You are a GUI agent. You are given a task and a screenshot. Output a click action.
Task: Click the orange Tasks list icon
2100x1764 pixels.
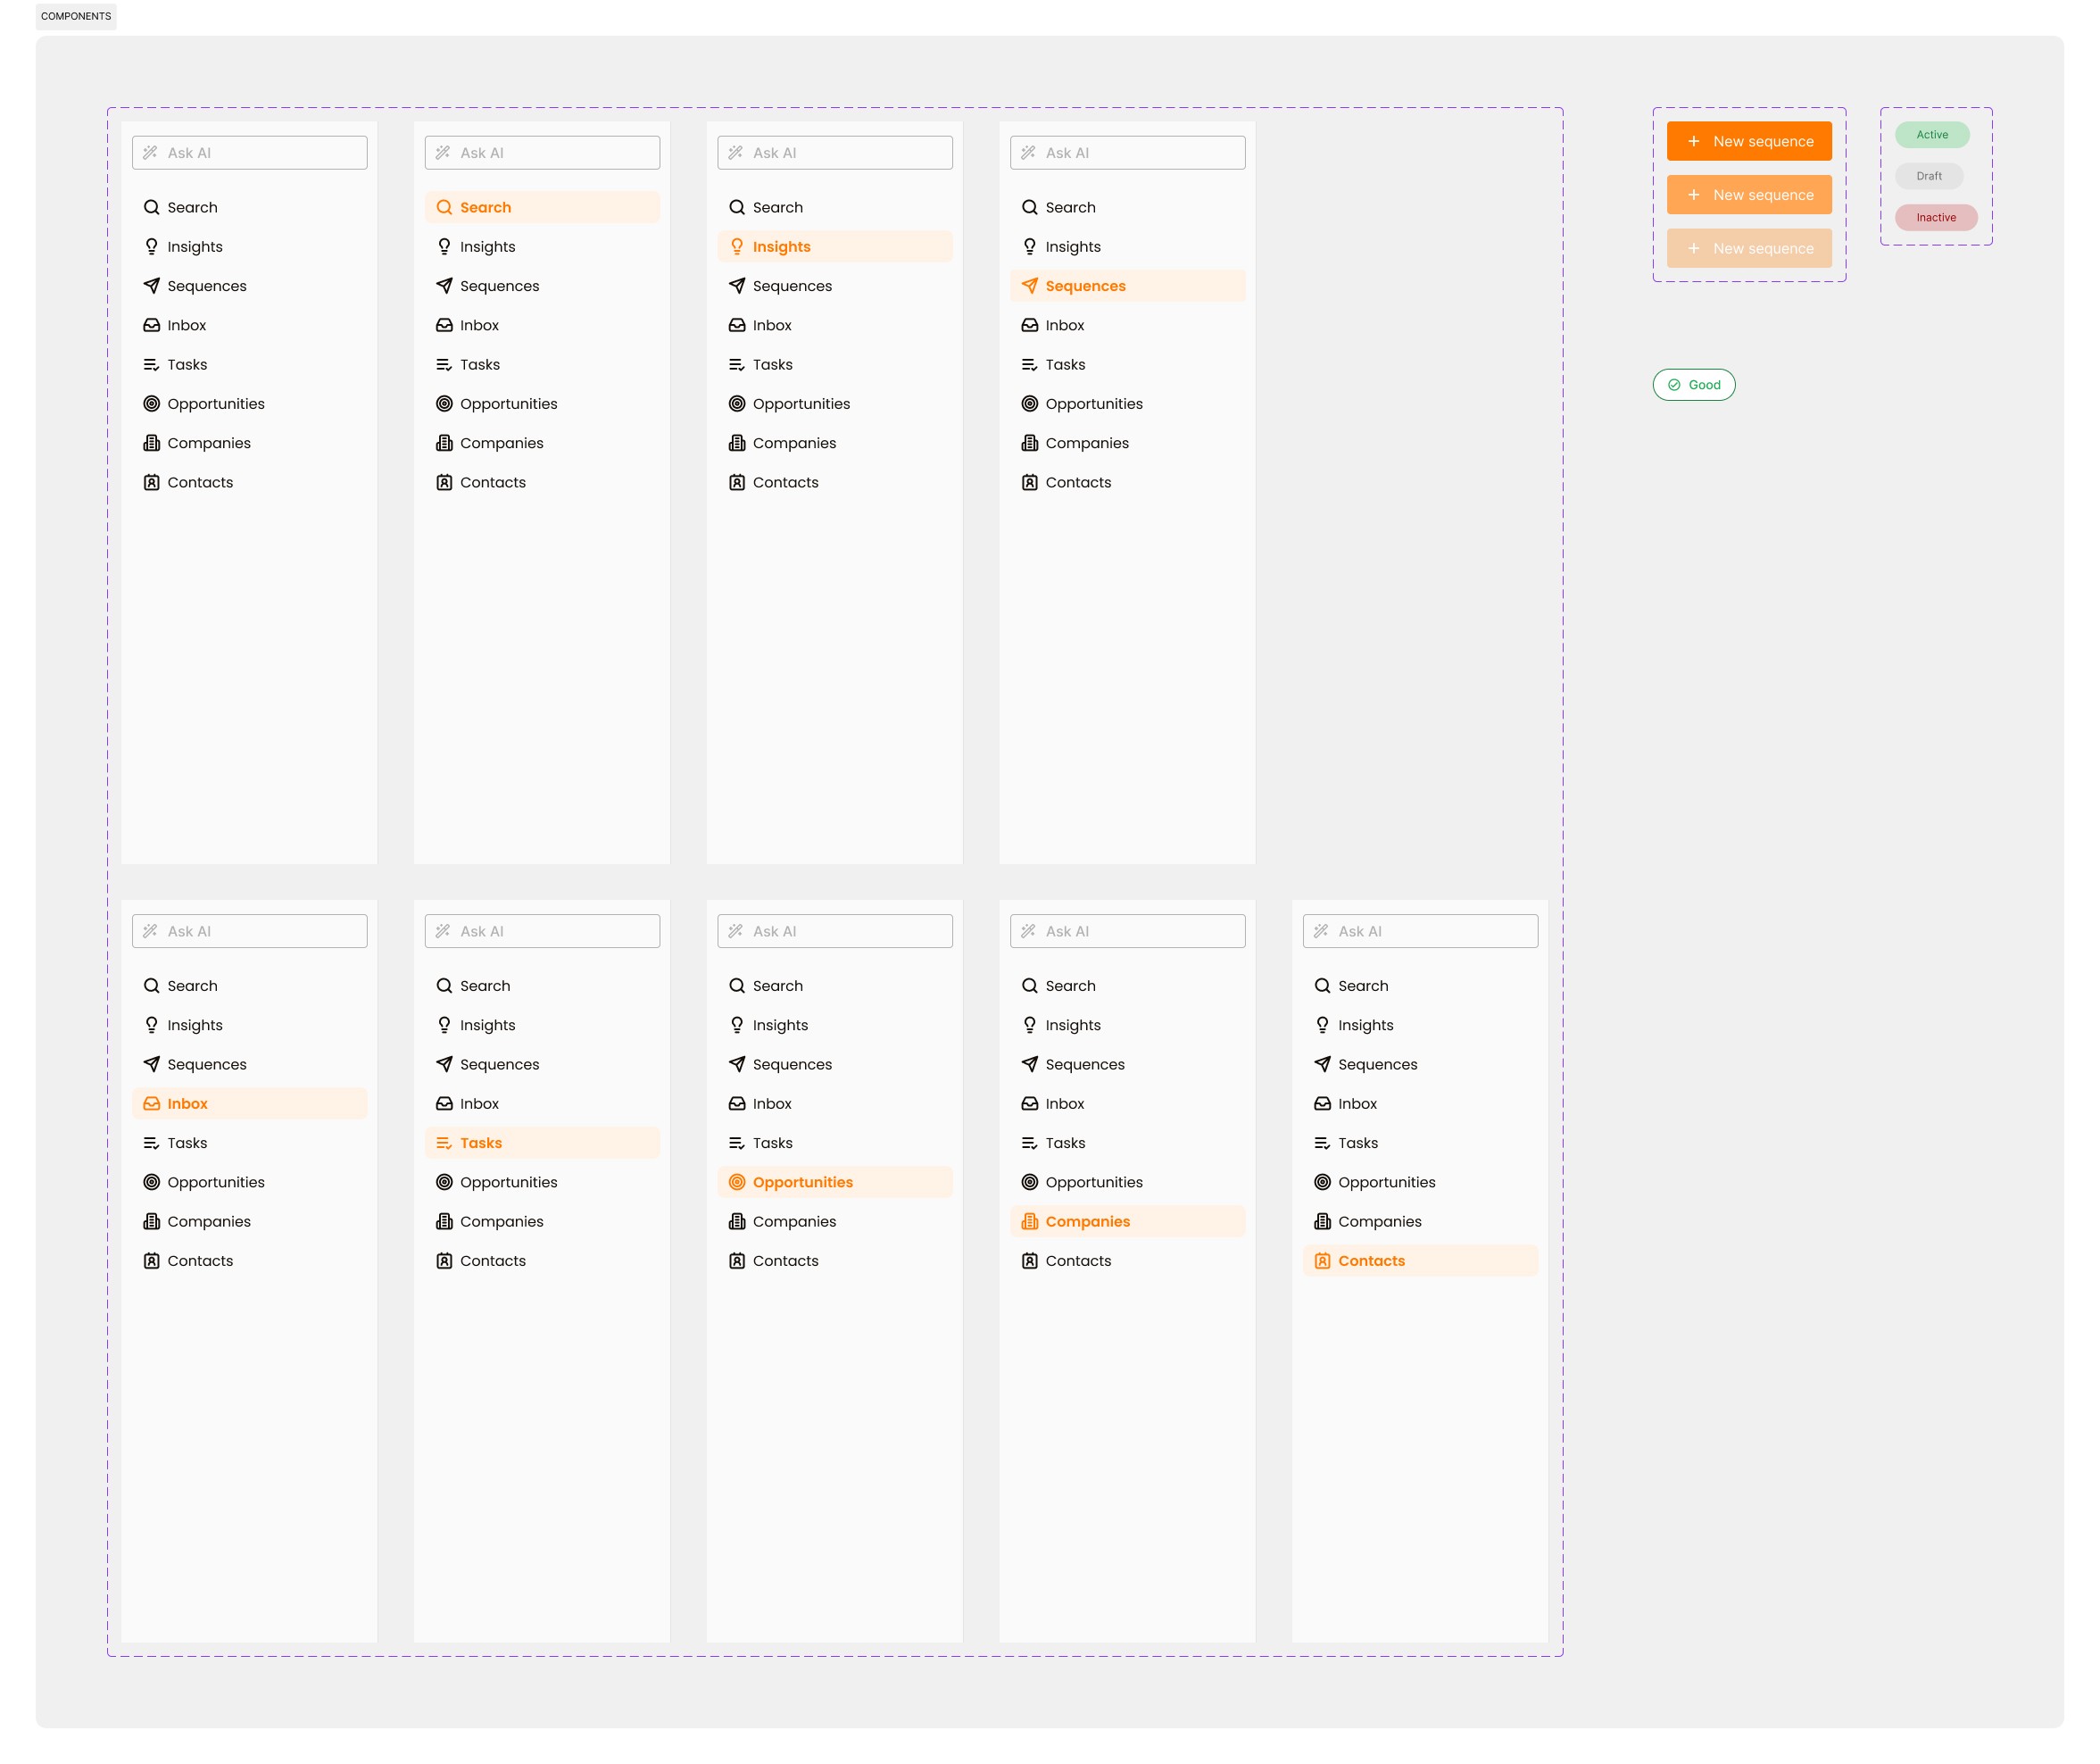[x=444, y=1143]
